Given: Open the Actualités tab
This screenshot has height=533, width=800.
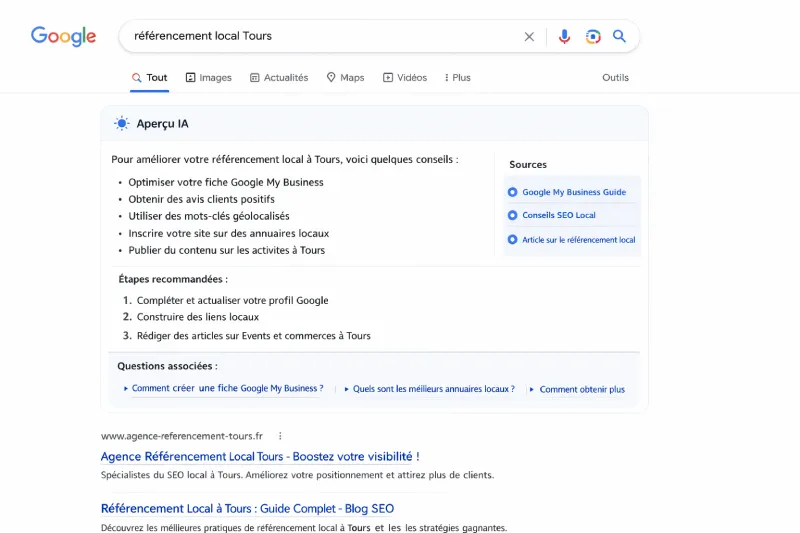Looking at the screenshot, I should [279, 78].
